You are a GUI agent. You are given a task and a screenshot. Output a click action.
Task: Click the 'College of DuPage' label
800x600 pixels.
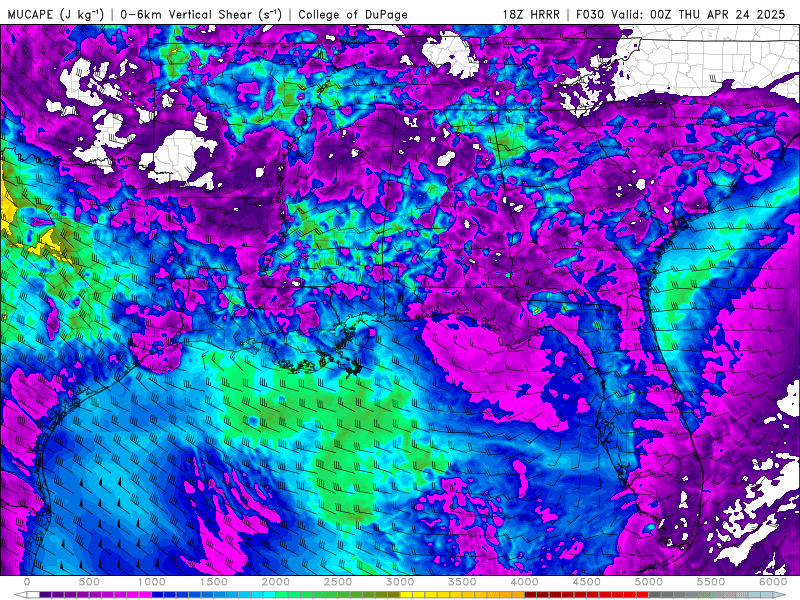[x=353, y=14]
